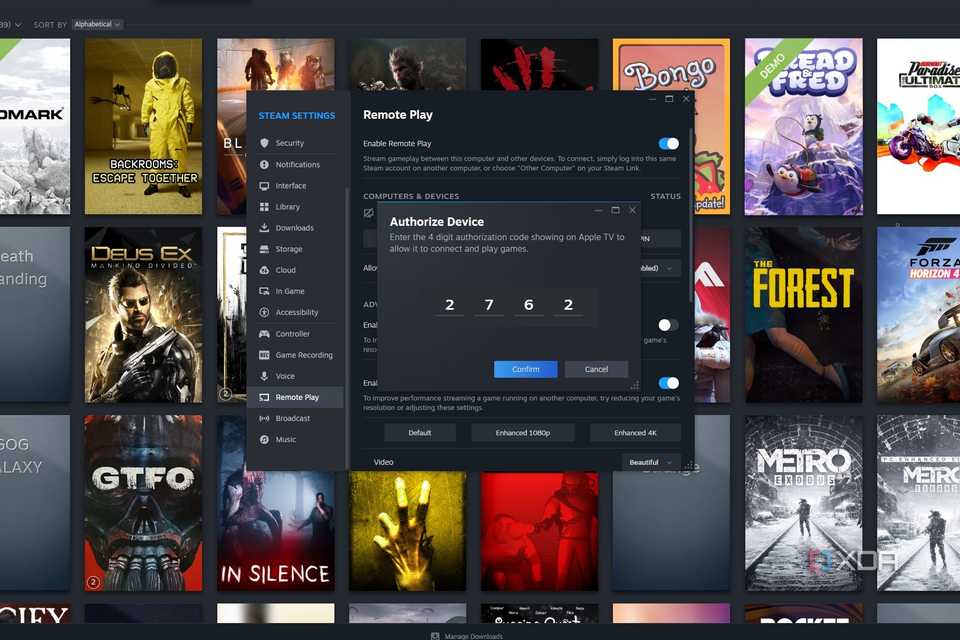Open the Alphabetical sort dropdown
Viewport: 960px width, 640px height.
click(97, 24)
